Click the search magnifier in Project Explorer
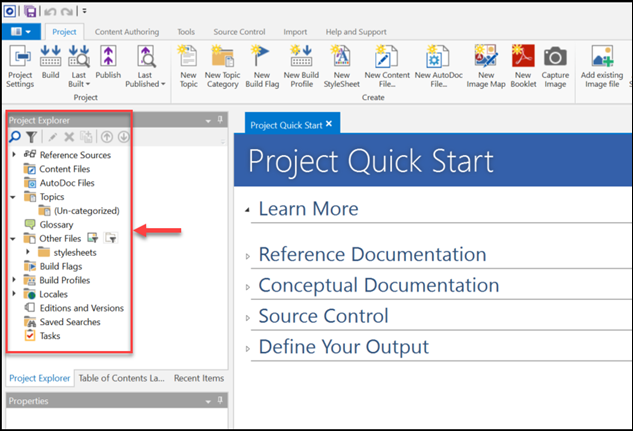 [x=15, y=137]
